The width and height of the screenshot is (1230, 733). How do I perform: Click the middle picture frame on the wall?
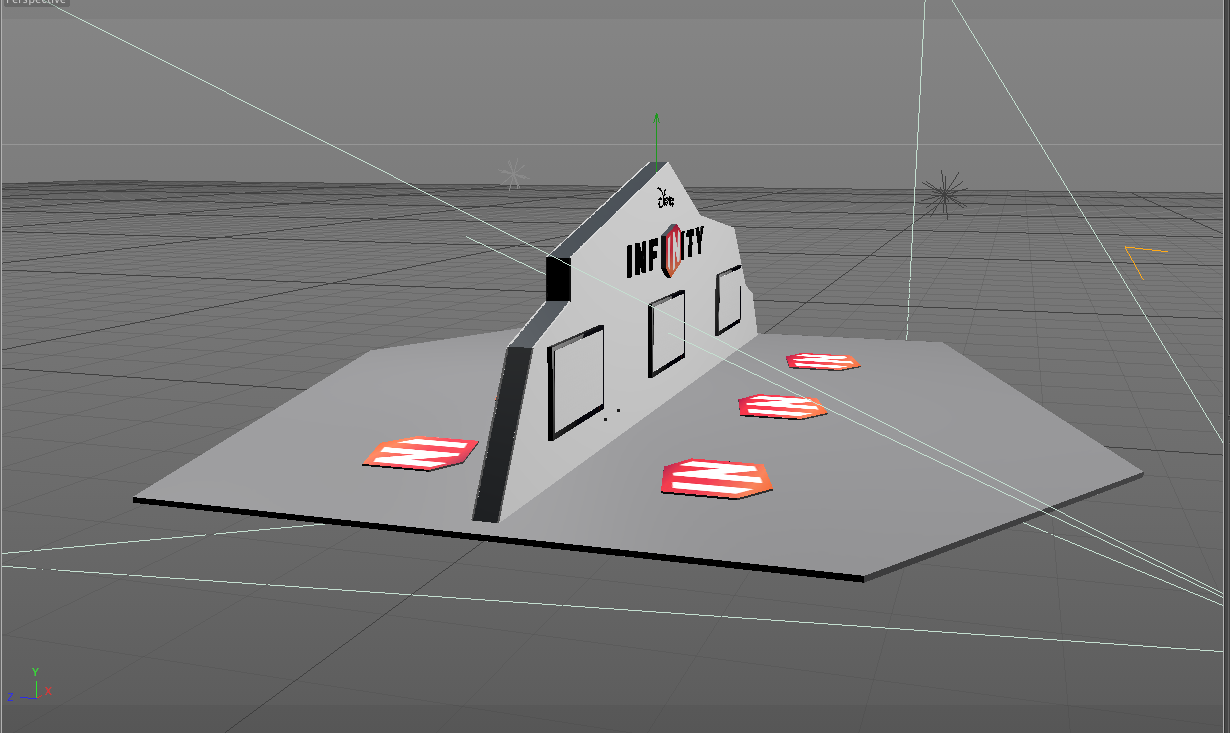click(x=666, y=333)
